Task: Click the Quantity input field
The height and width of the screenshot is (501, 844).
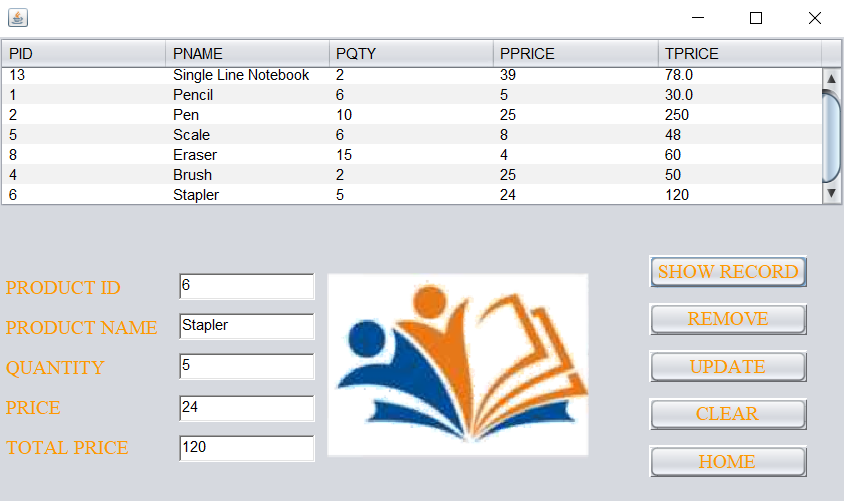Action: [247, 366]
